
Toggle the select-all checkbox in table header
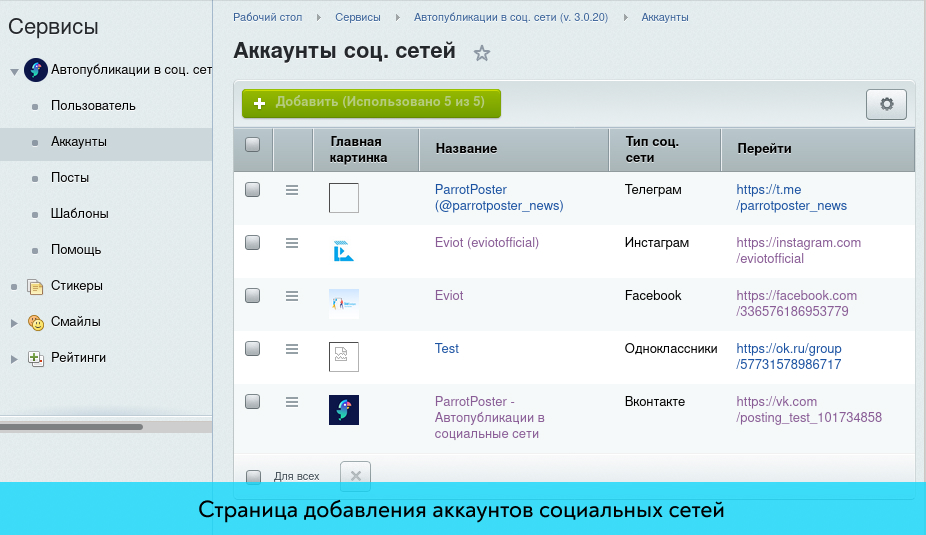point(253,144)
